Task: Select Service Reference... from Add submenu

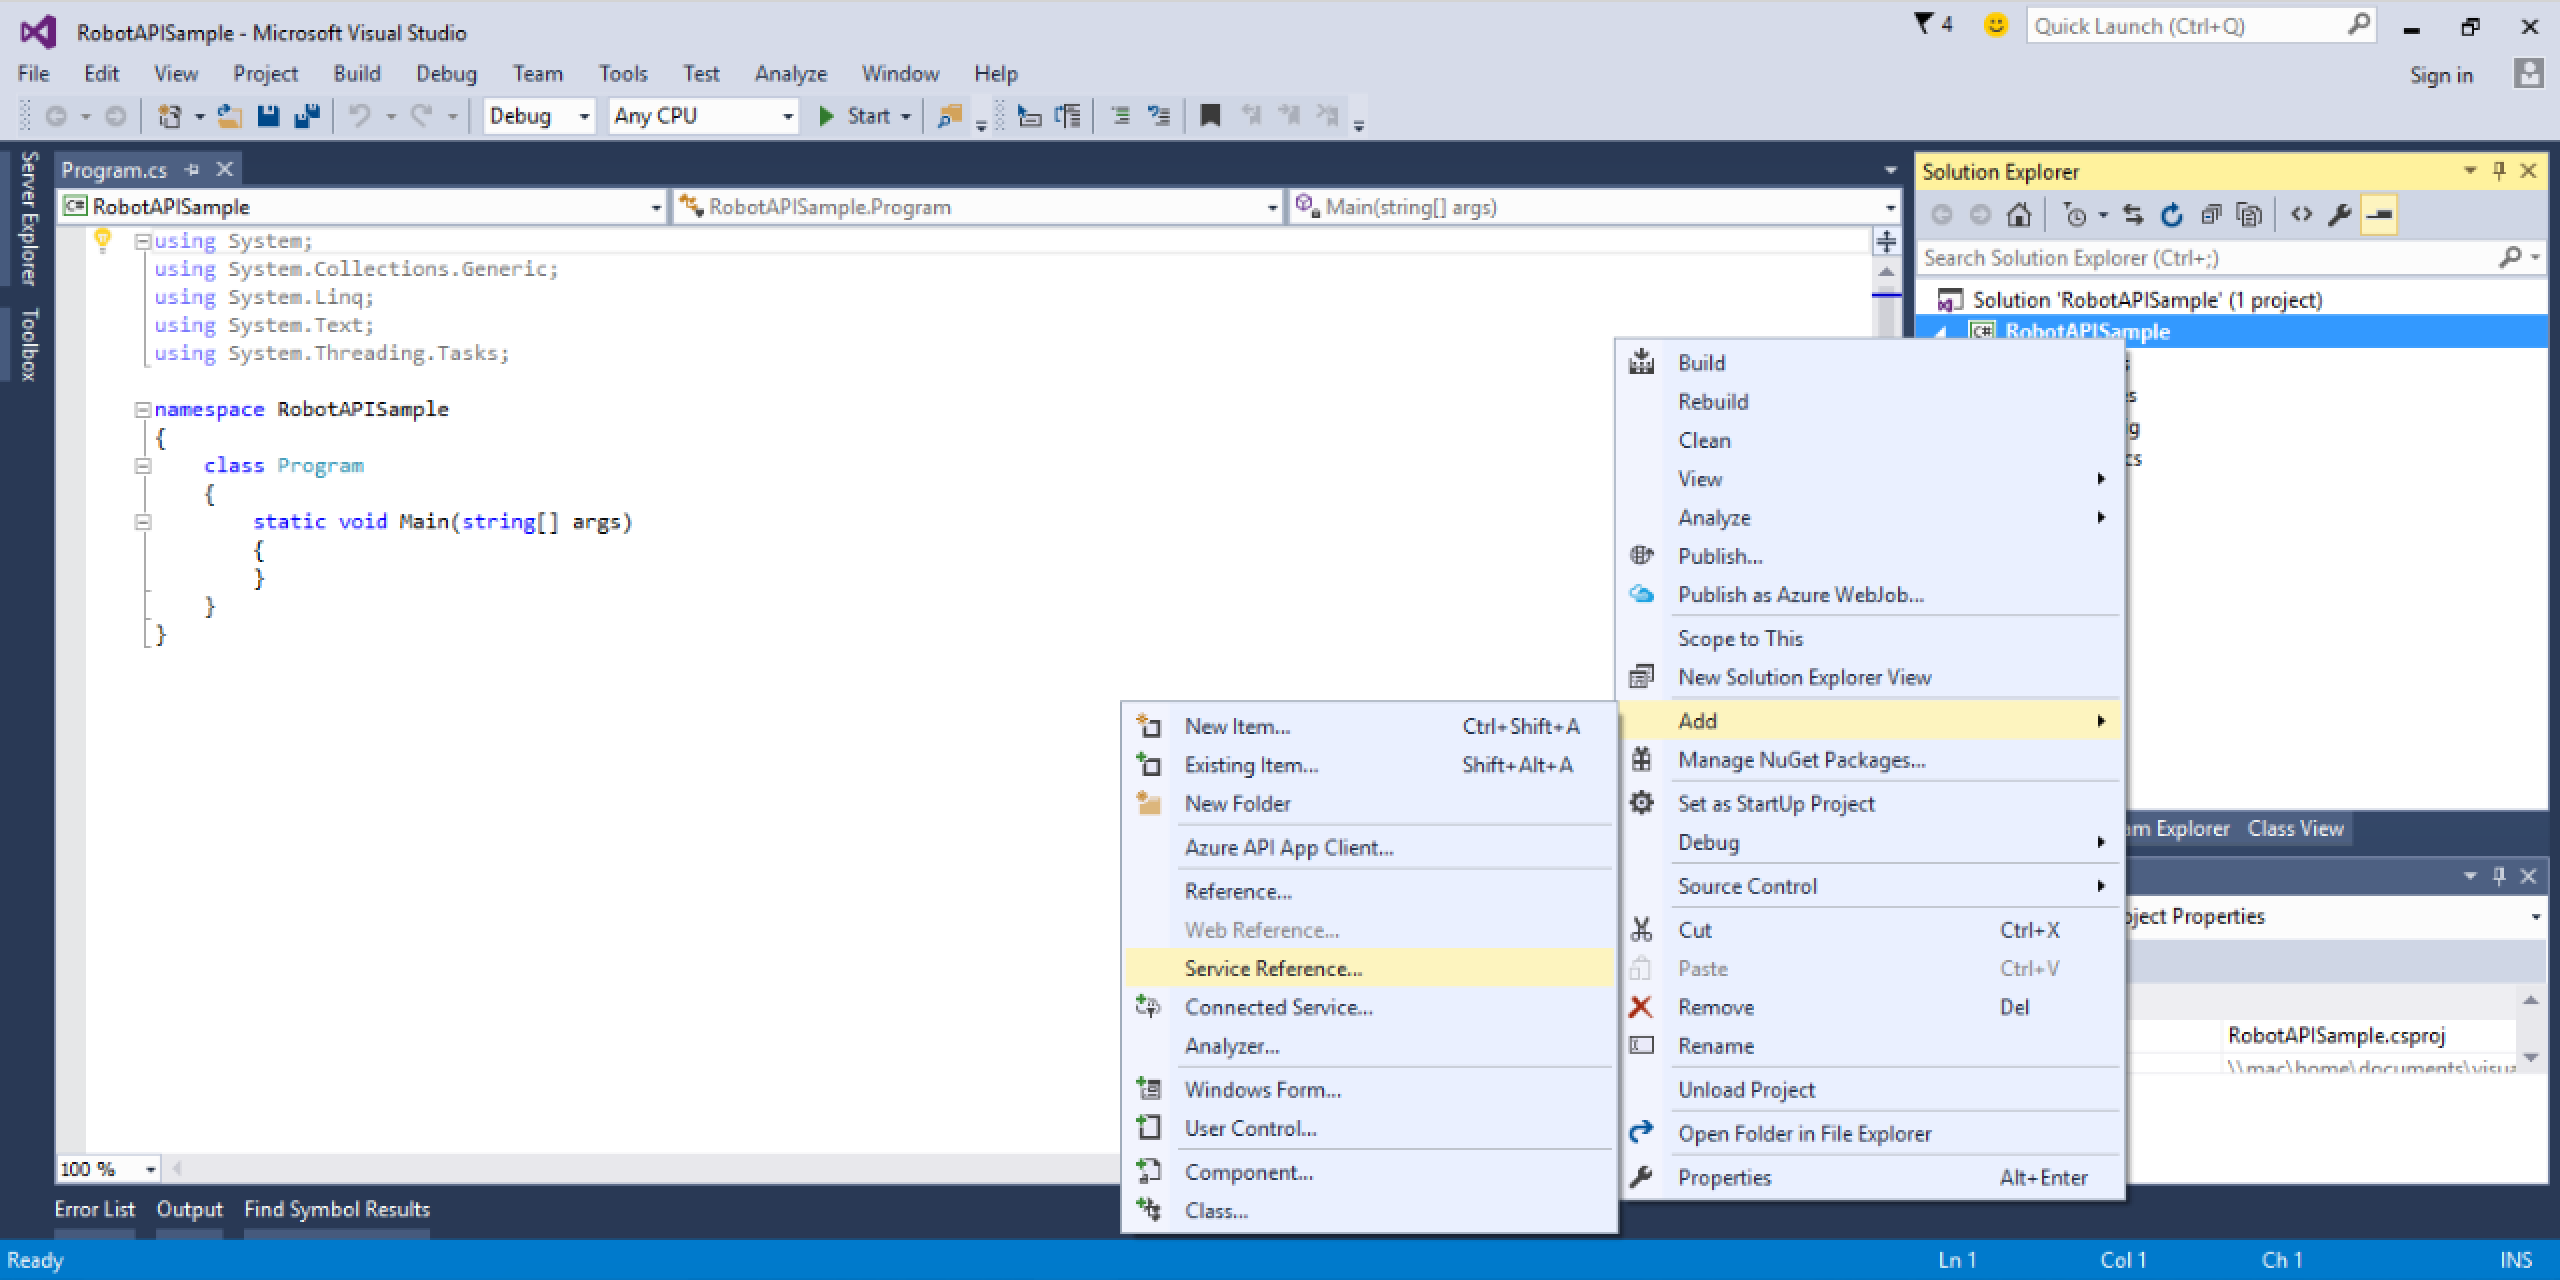Action: click(x=1273, y=968)
